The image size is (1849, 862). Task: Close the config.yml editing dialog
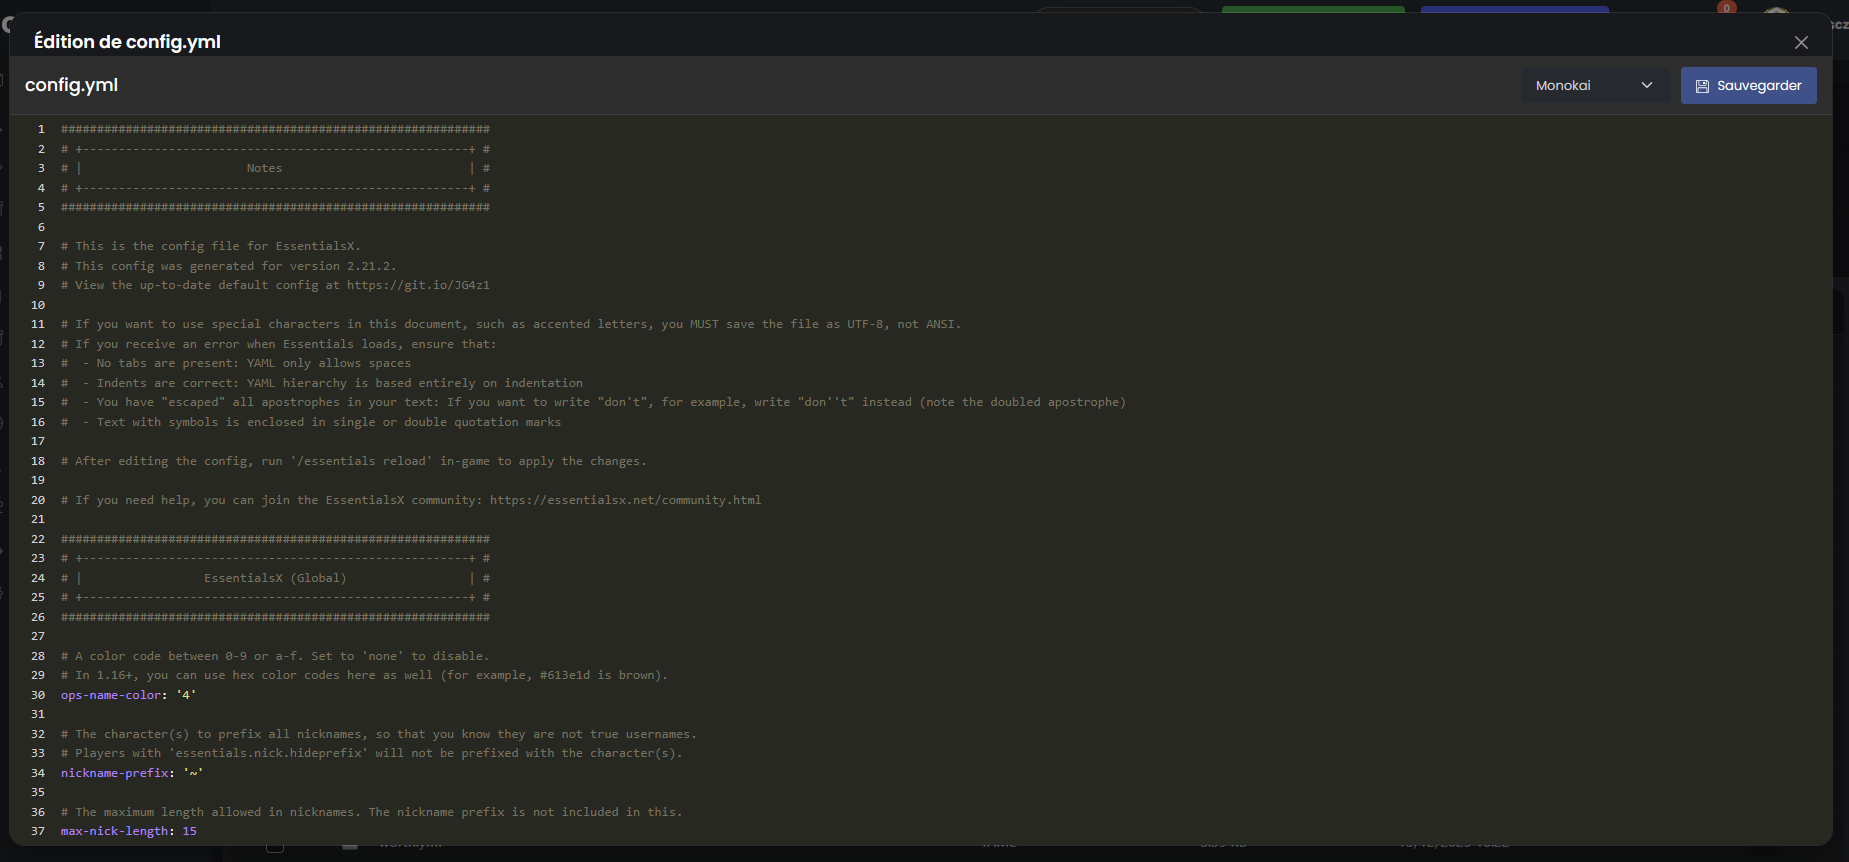tap(1801, 42)
